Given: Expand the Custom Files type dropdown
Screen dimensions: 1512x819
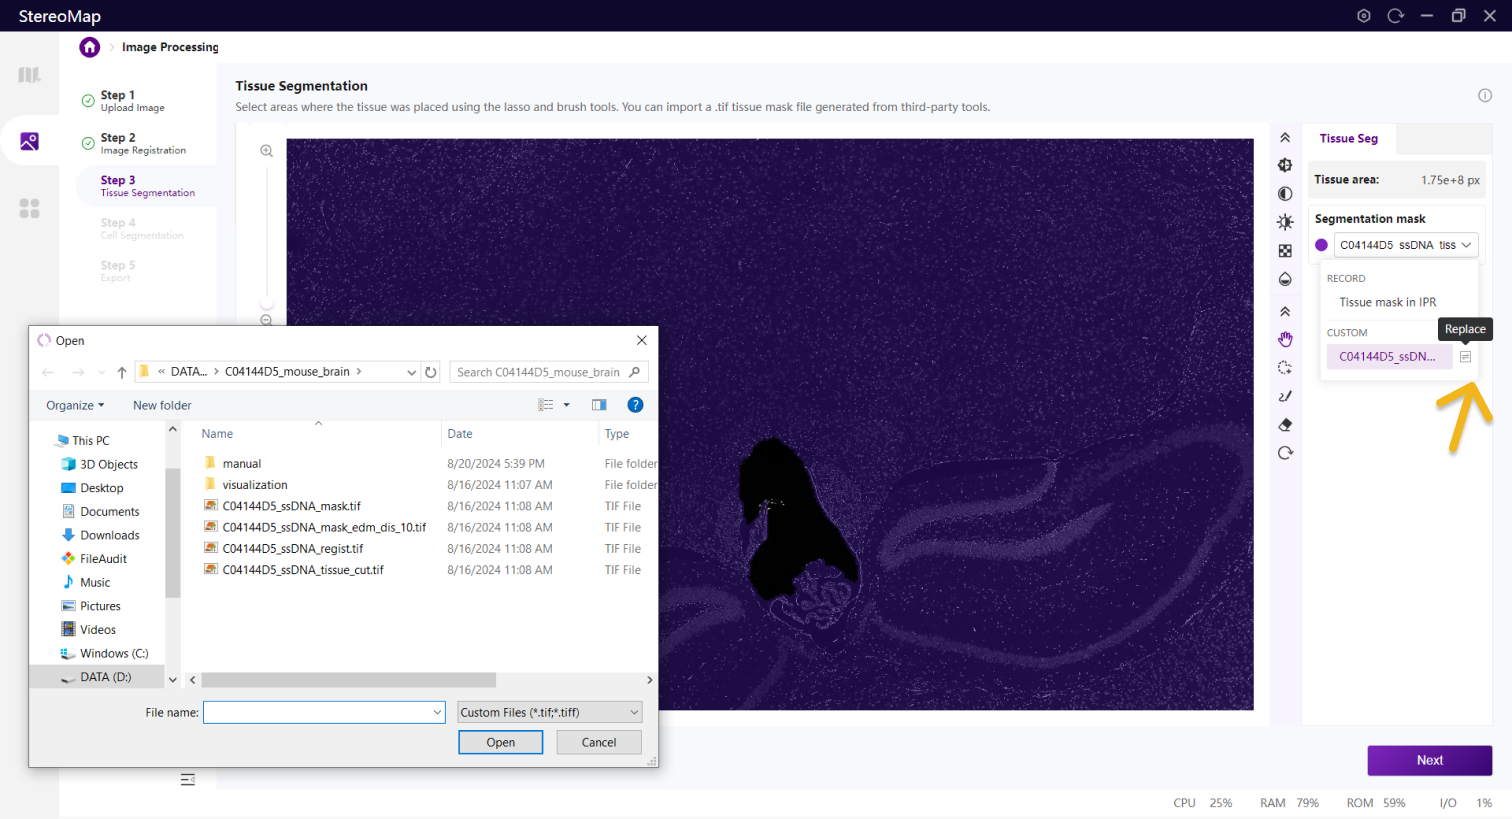Looking at the screenshot, I should tap(549, 712).
